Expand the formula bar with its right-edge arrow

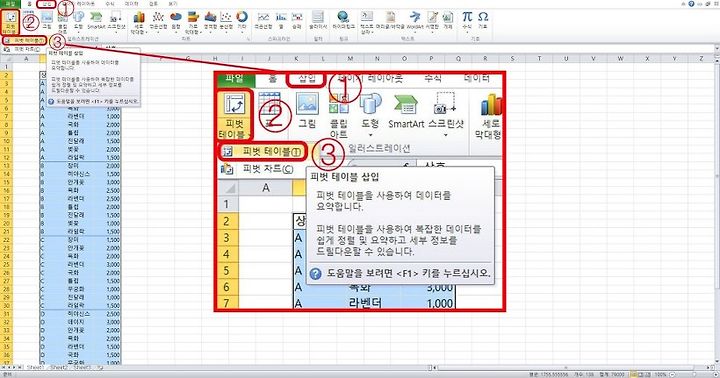pos(717,49)
